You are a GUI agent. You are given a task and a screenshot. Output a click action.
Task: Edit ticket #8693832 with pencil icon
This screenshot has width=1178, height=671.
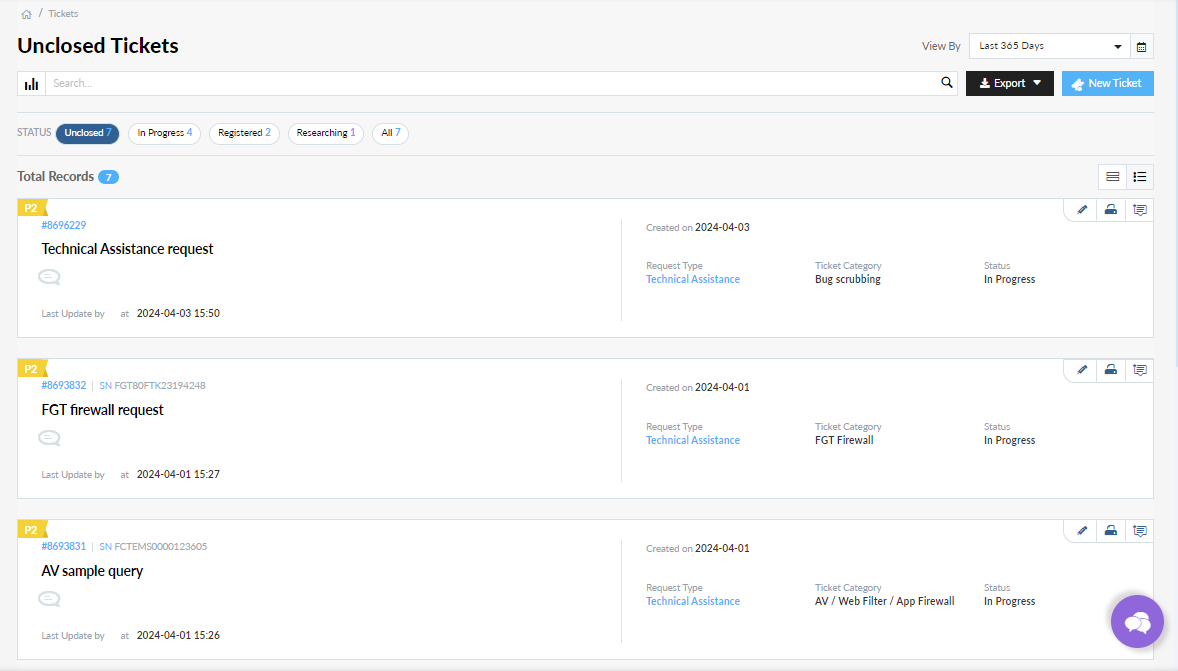tap(1082, 370)
